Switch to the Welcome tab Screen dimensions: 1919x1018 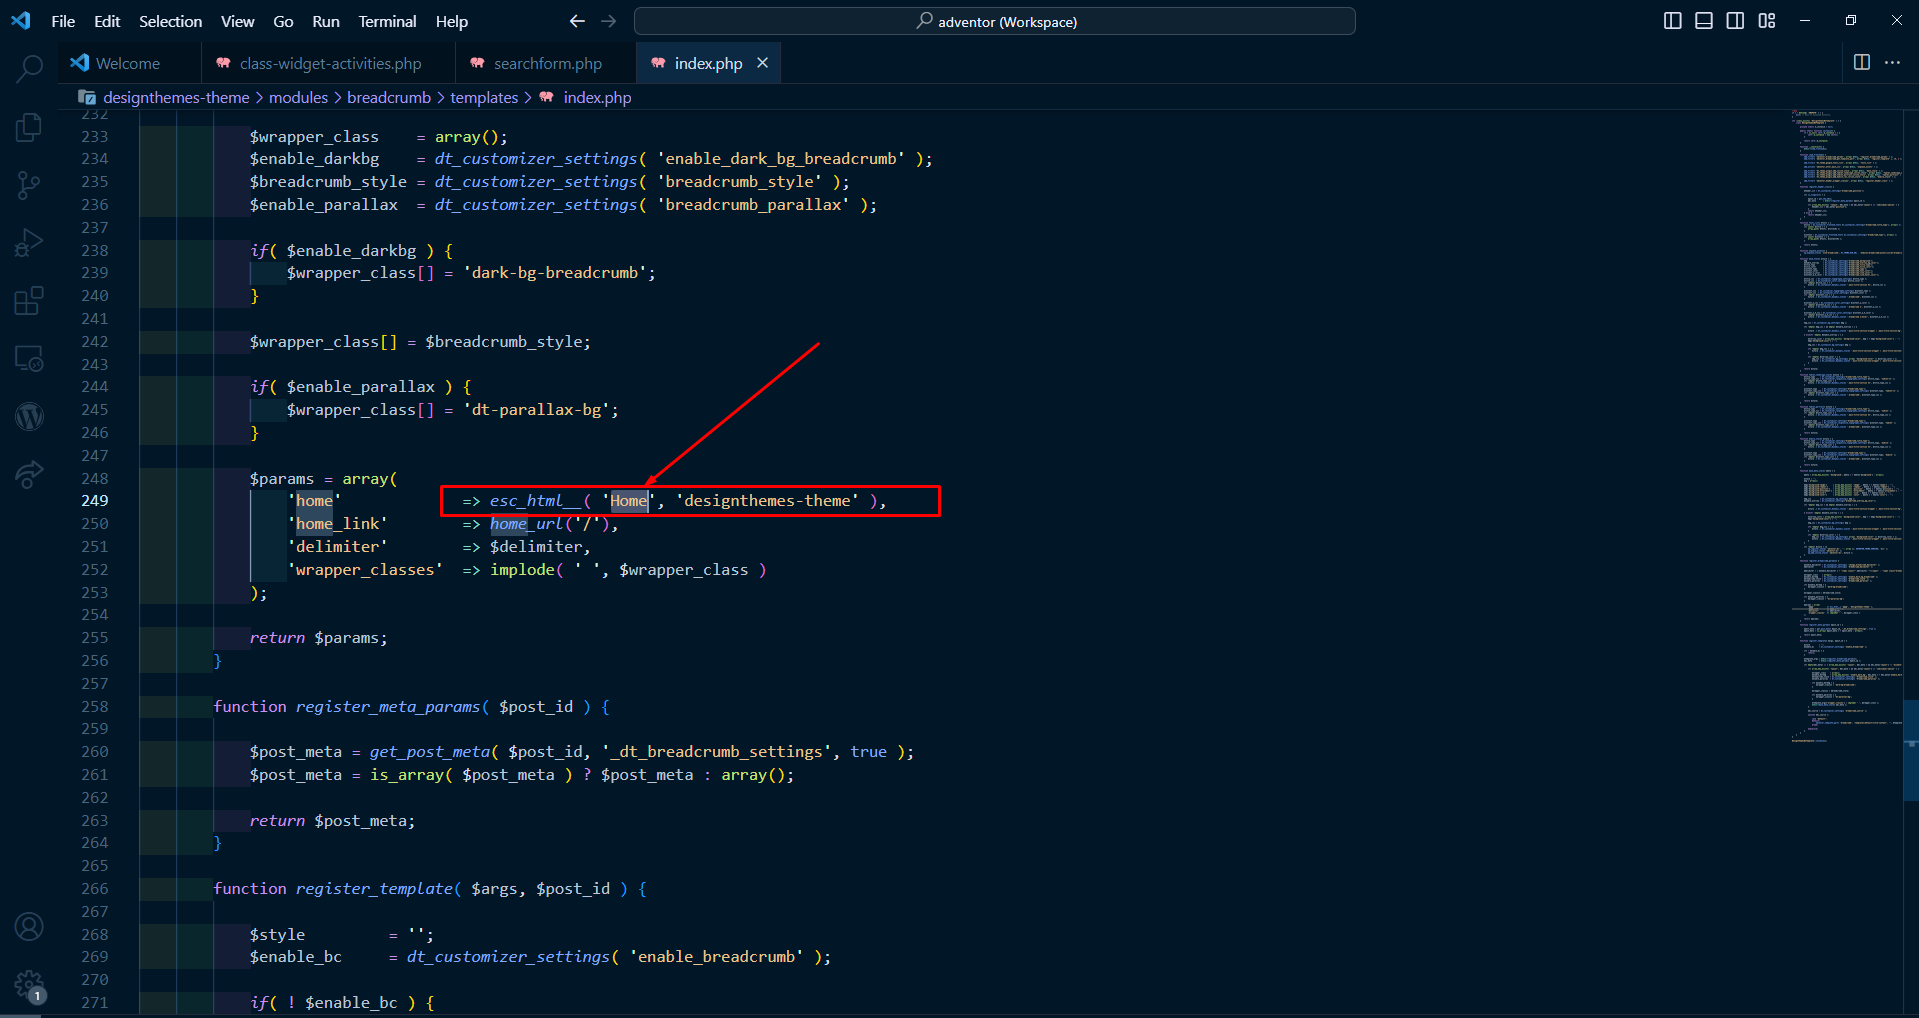point(128,63)
